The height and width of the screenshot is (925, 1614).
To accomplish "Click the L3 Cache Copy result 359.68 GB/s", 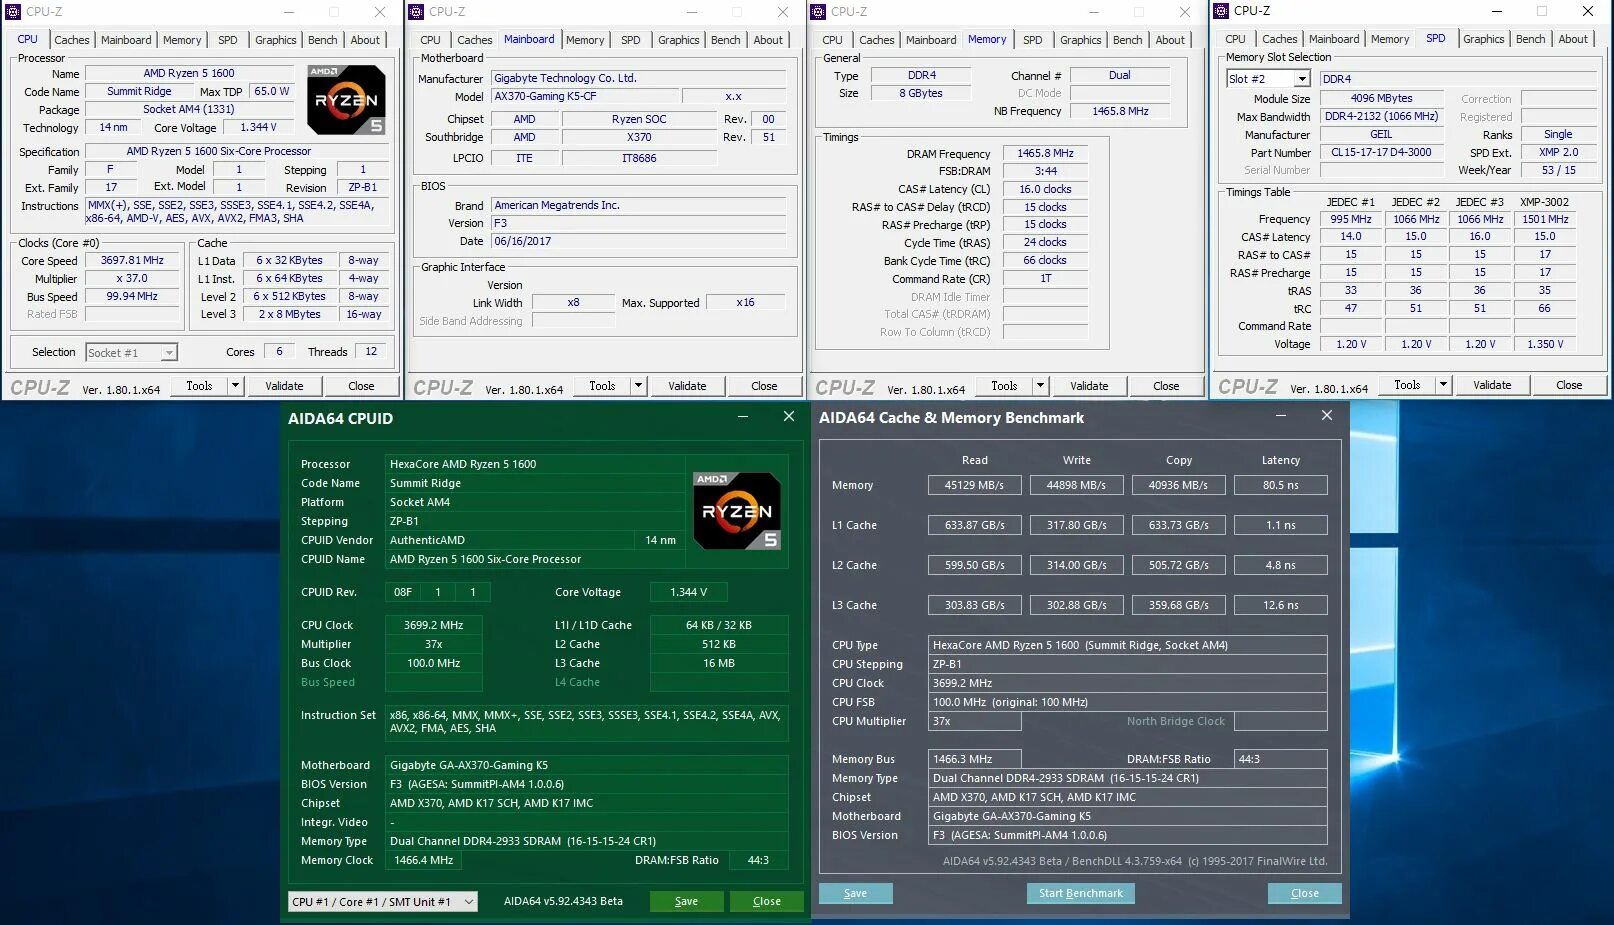I will tap(1179, 605).
